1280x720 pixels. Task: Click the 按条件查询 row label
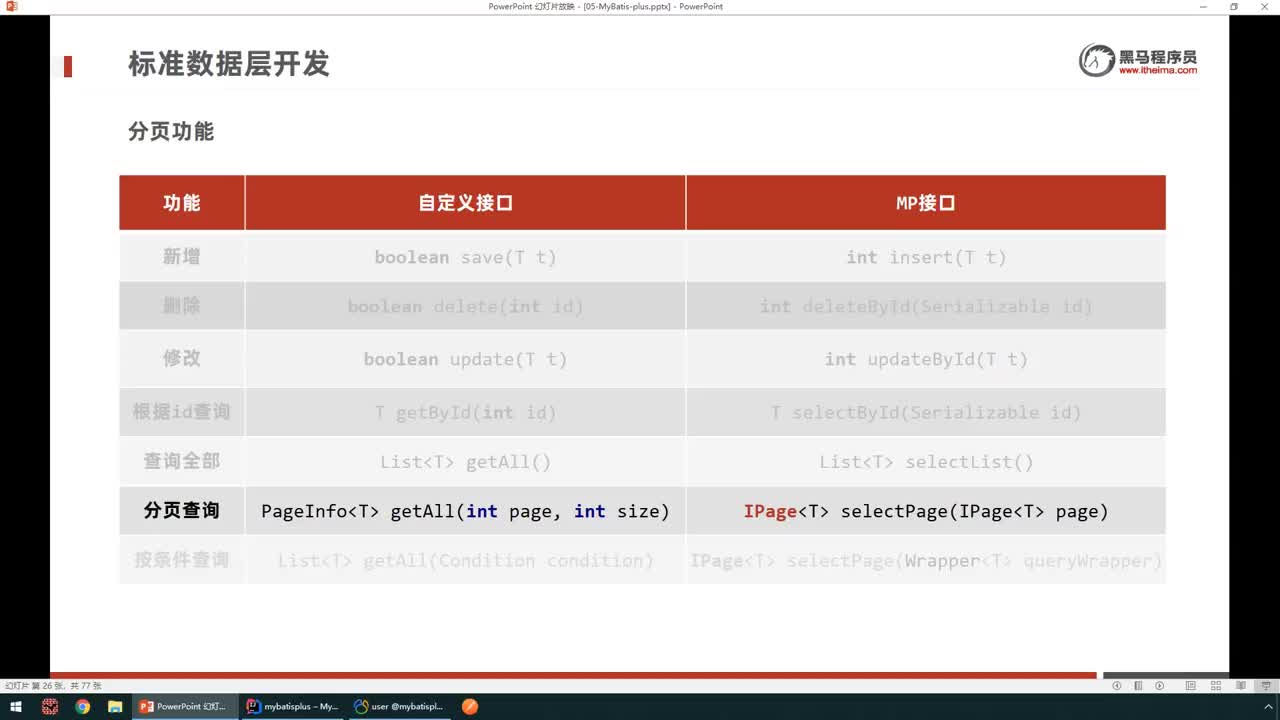tap(182, 560)
